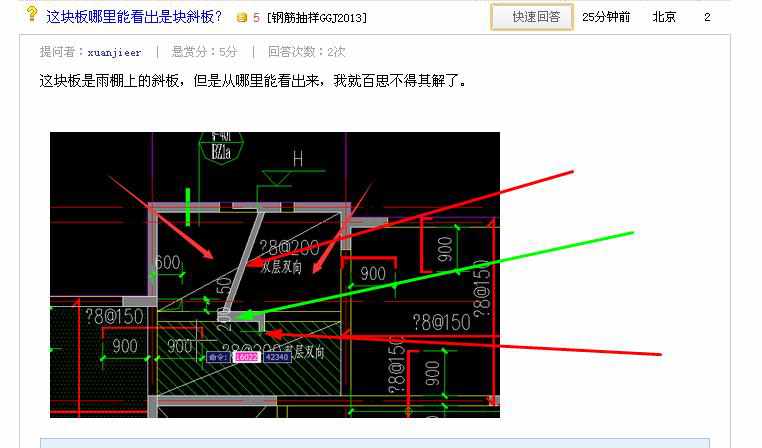Viewport: 762px width, 448px height.
Task: Open question title 这块板哪里能看出是块斜板
Action: [x=134, y=17]
